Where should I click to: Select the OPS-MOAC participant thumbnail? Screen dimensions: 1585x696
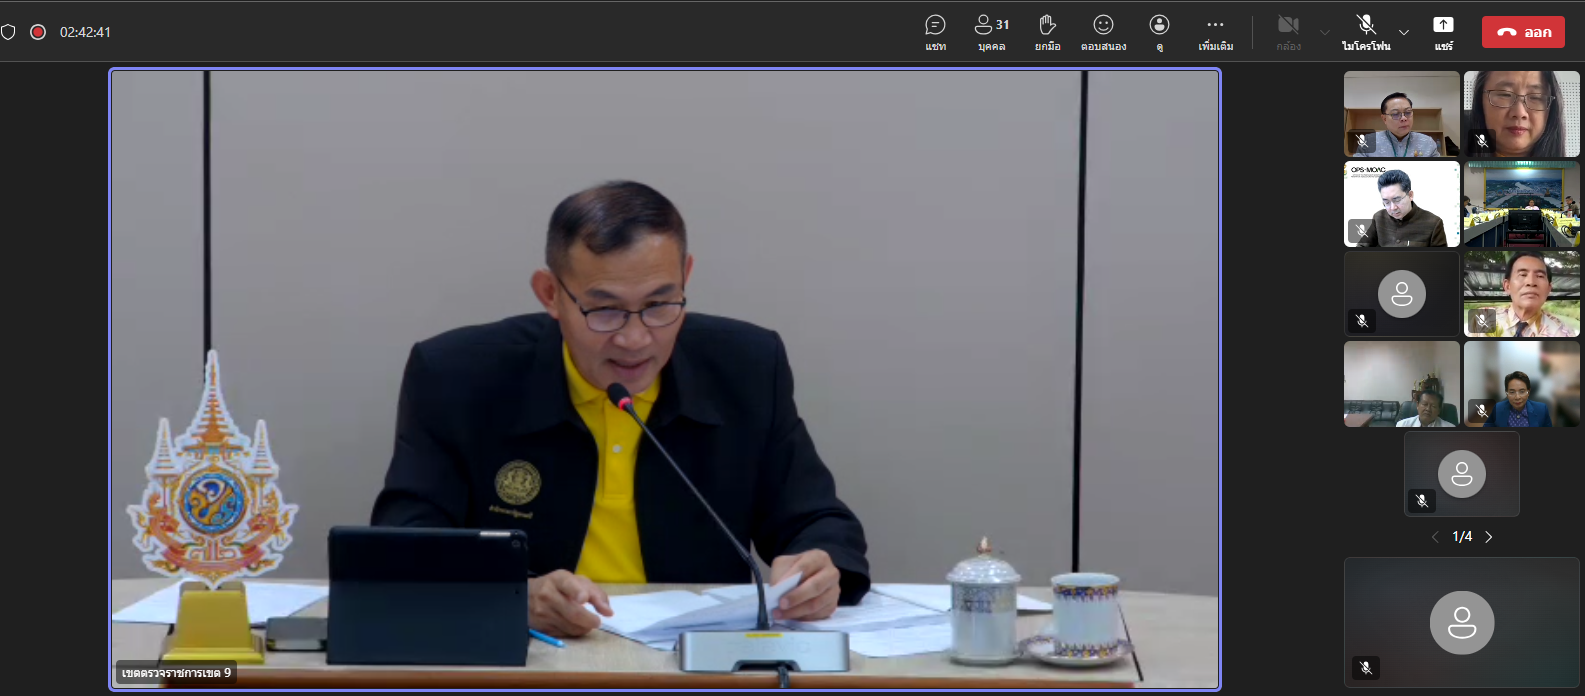click(1401, 204)
